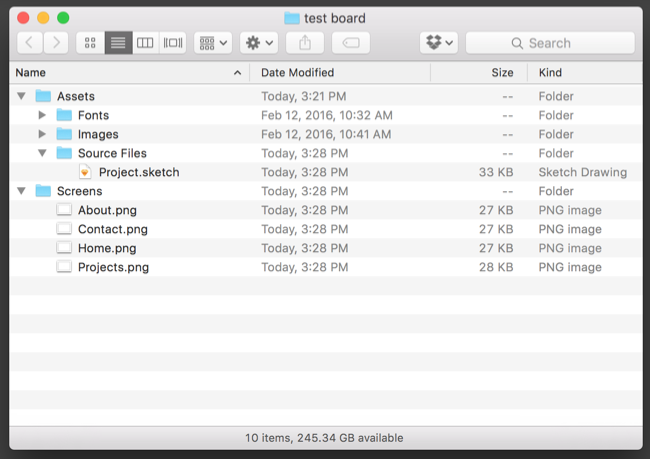The height and width of the screenshot is (459, 650).
Task: Select the Screens folder icon
Action: point(43,191)
